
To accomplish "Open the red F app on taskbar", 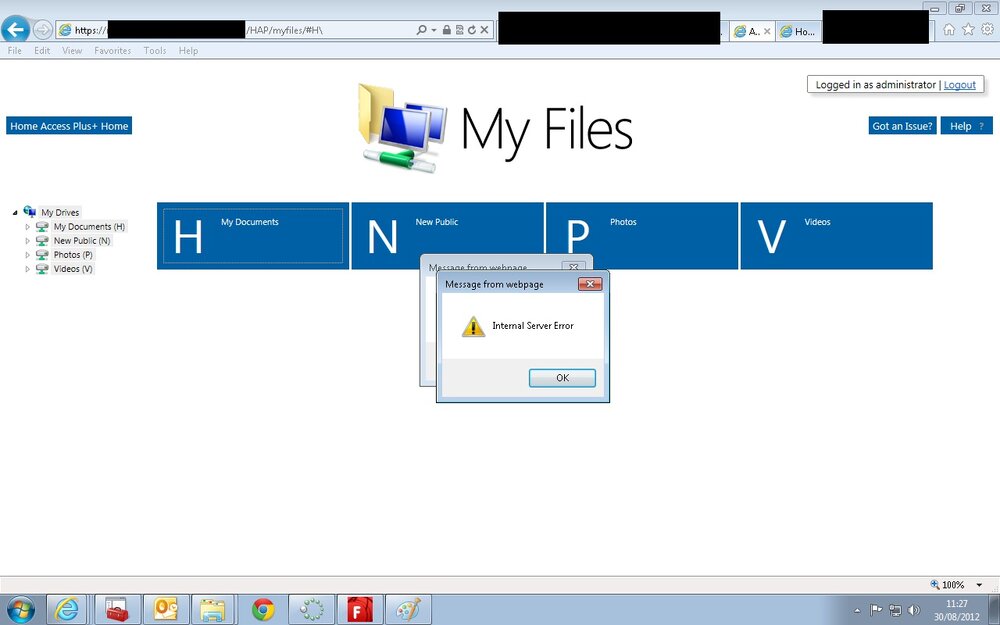I will (360, 610).
